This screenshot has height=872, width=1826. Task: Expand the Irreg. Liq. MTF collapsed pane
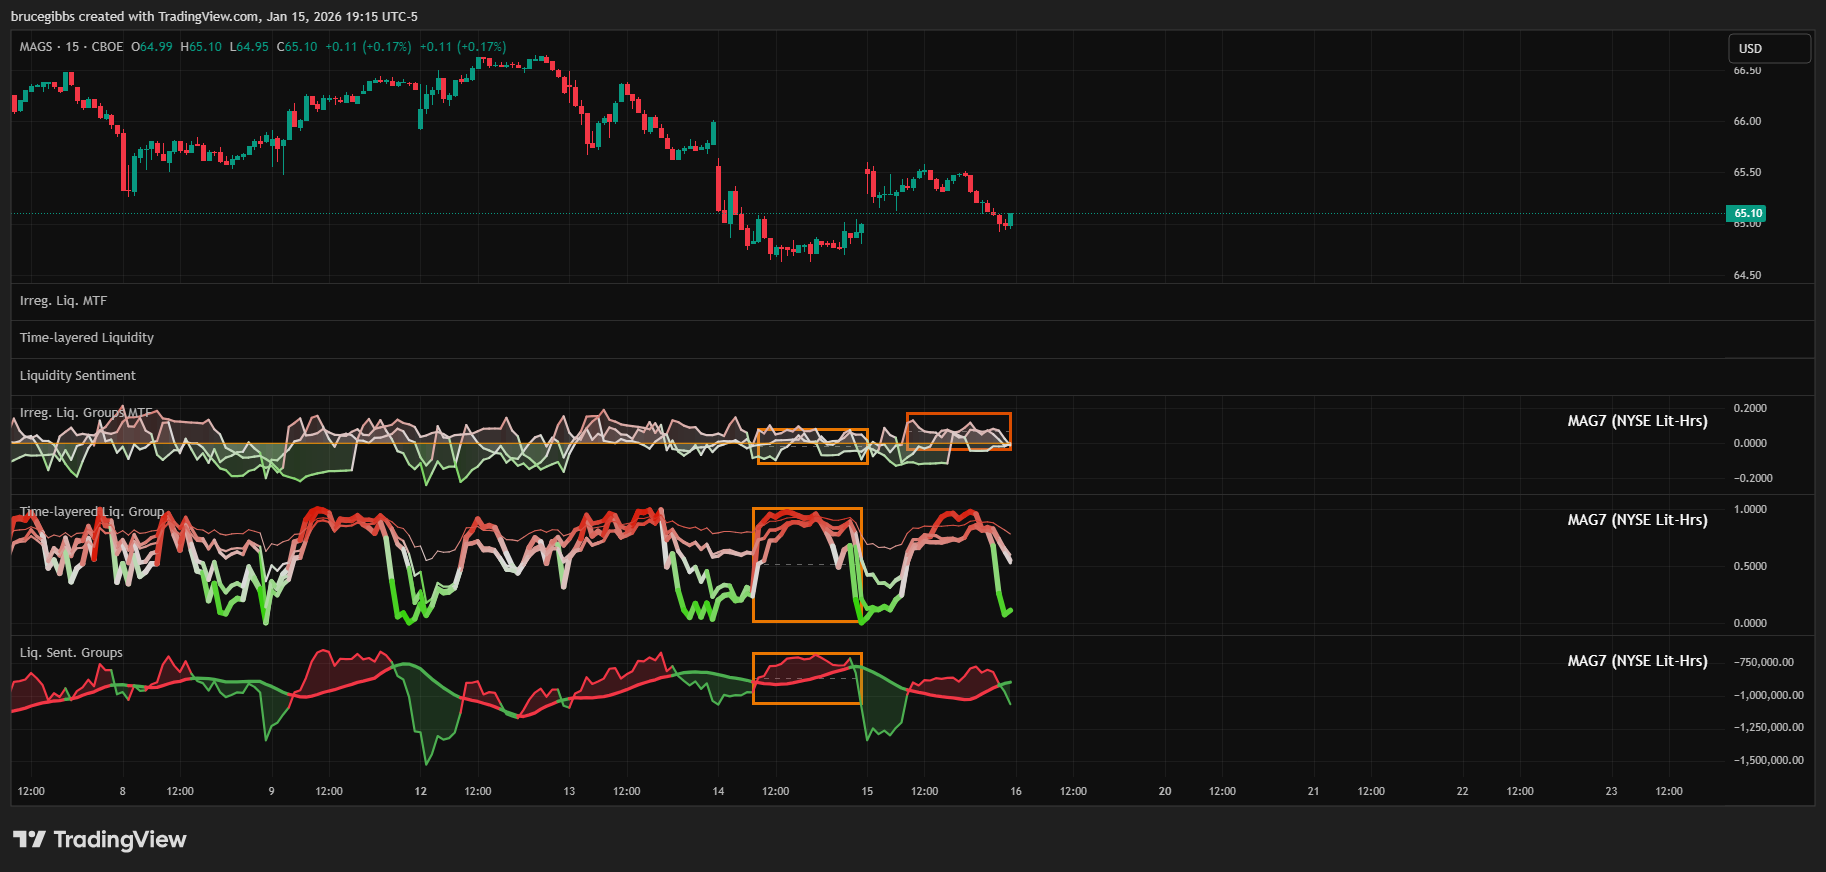click(63, 301)
